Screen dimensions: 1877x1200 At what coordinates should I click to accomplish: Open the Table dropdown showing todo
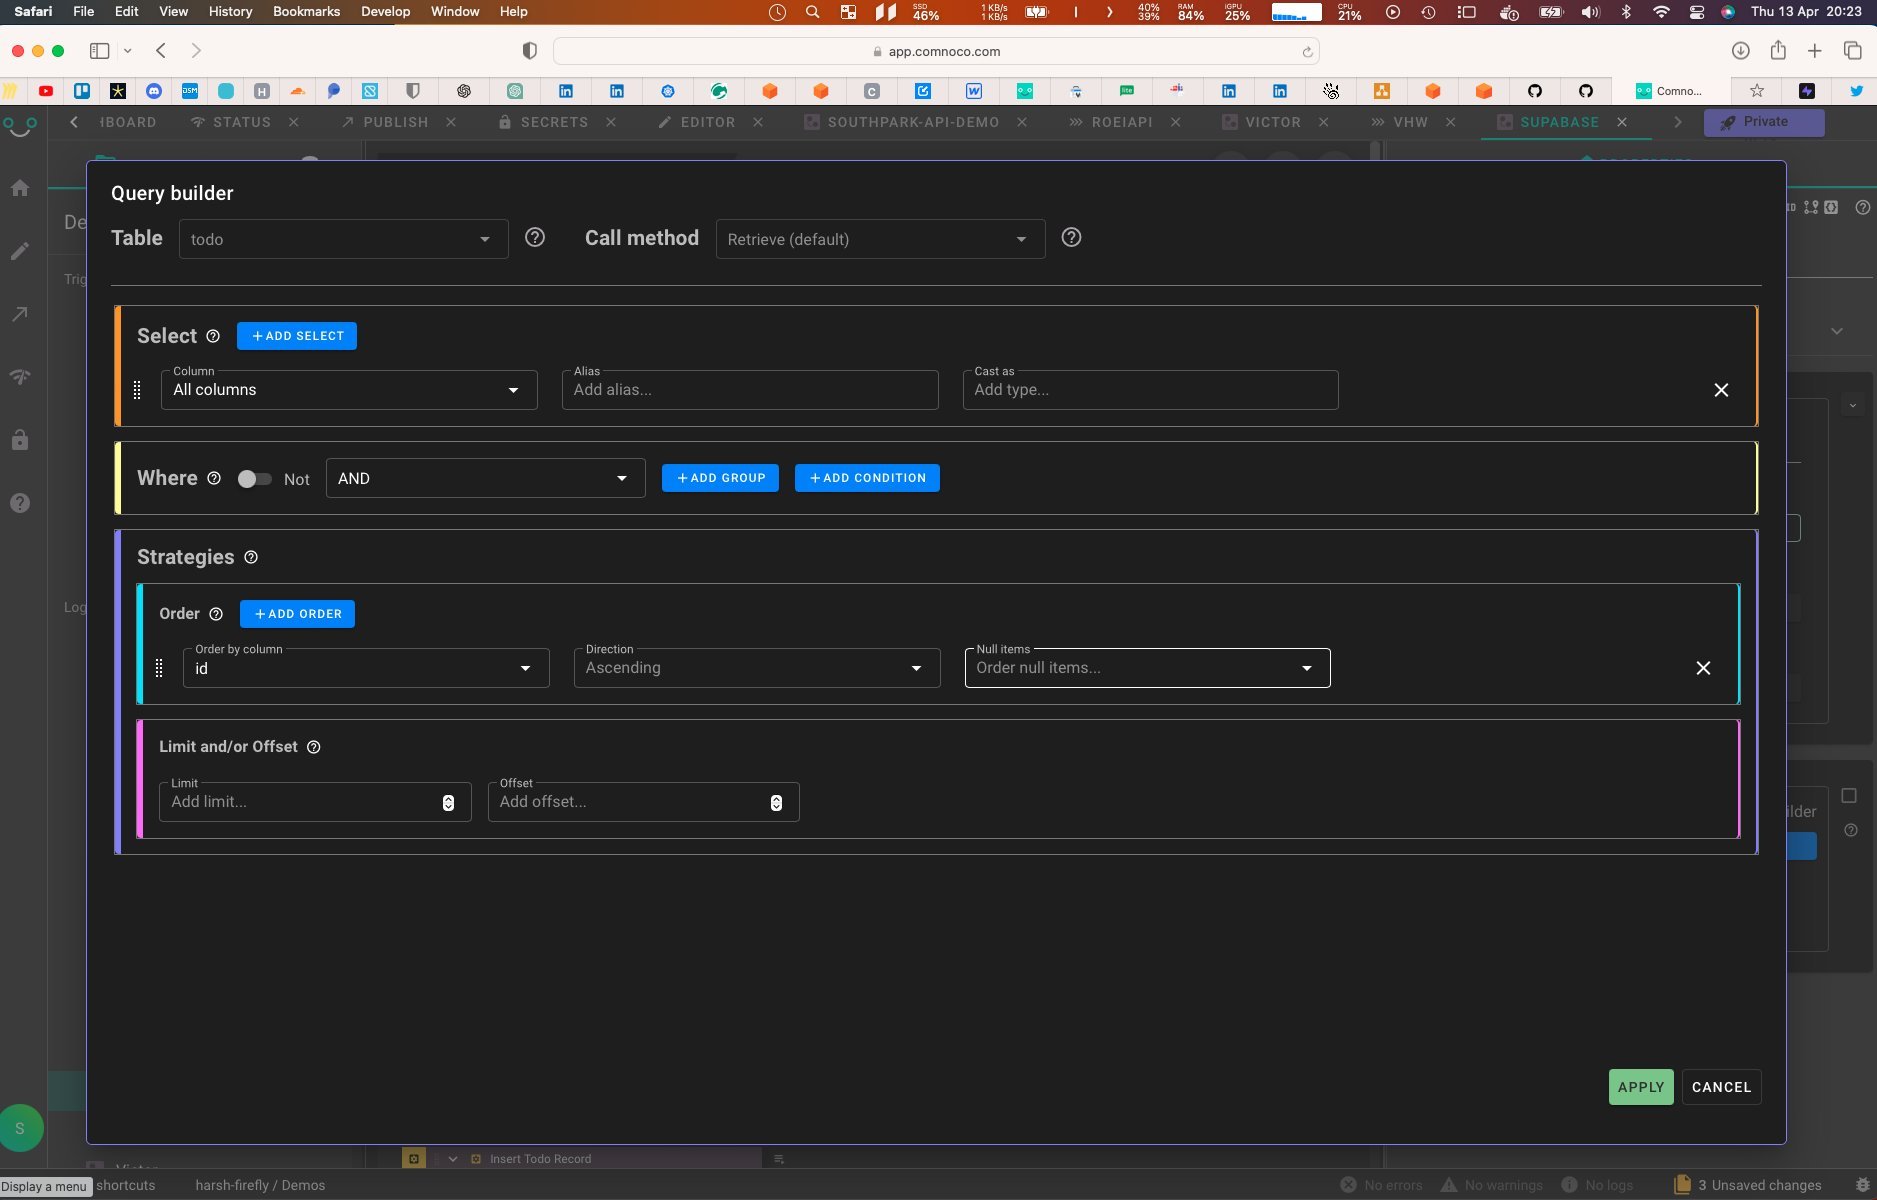tap(342, 238)
